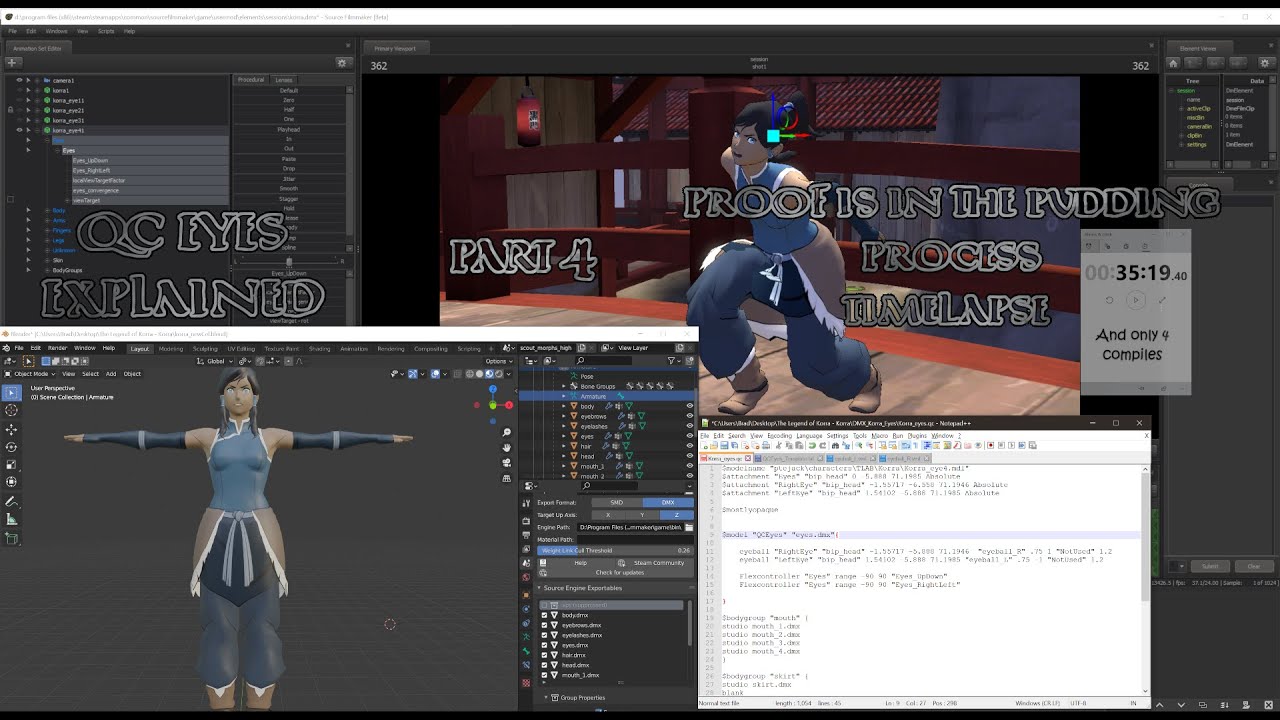This screenshot has height=720, width=1280.
Task: Select Blender's Add Cube tool
Action: (11, 539)
